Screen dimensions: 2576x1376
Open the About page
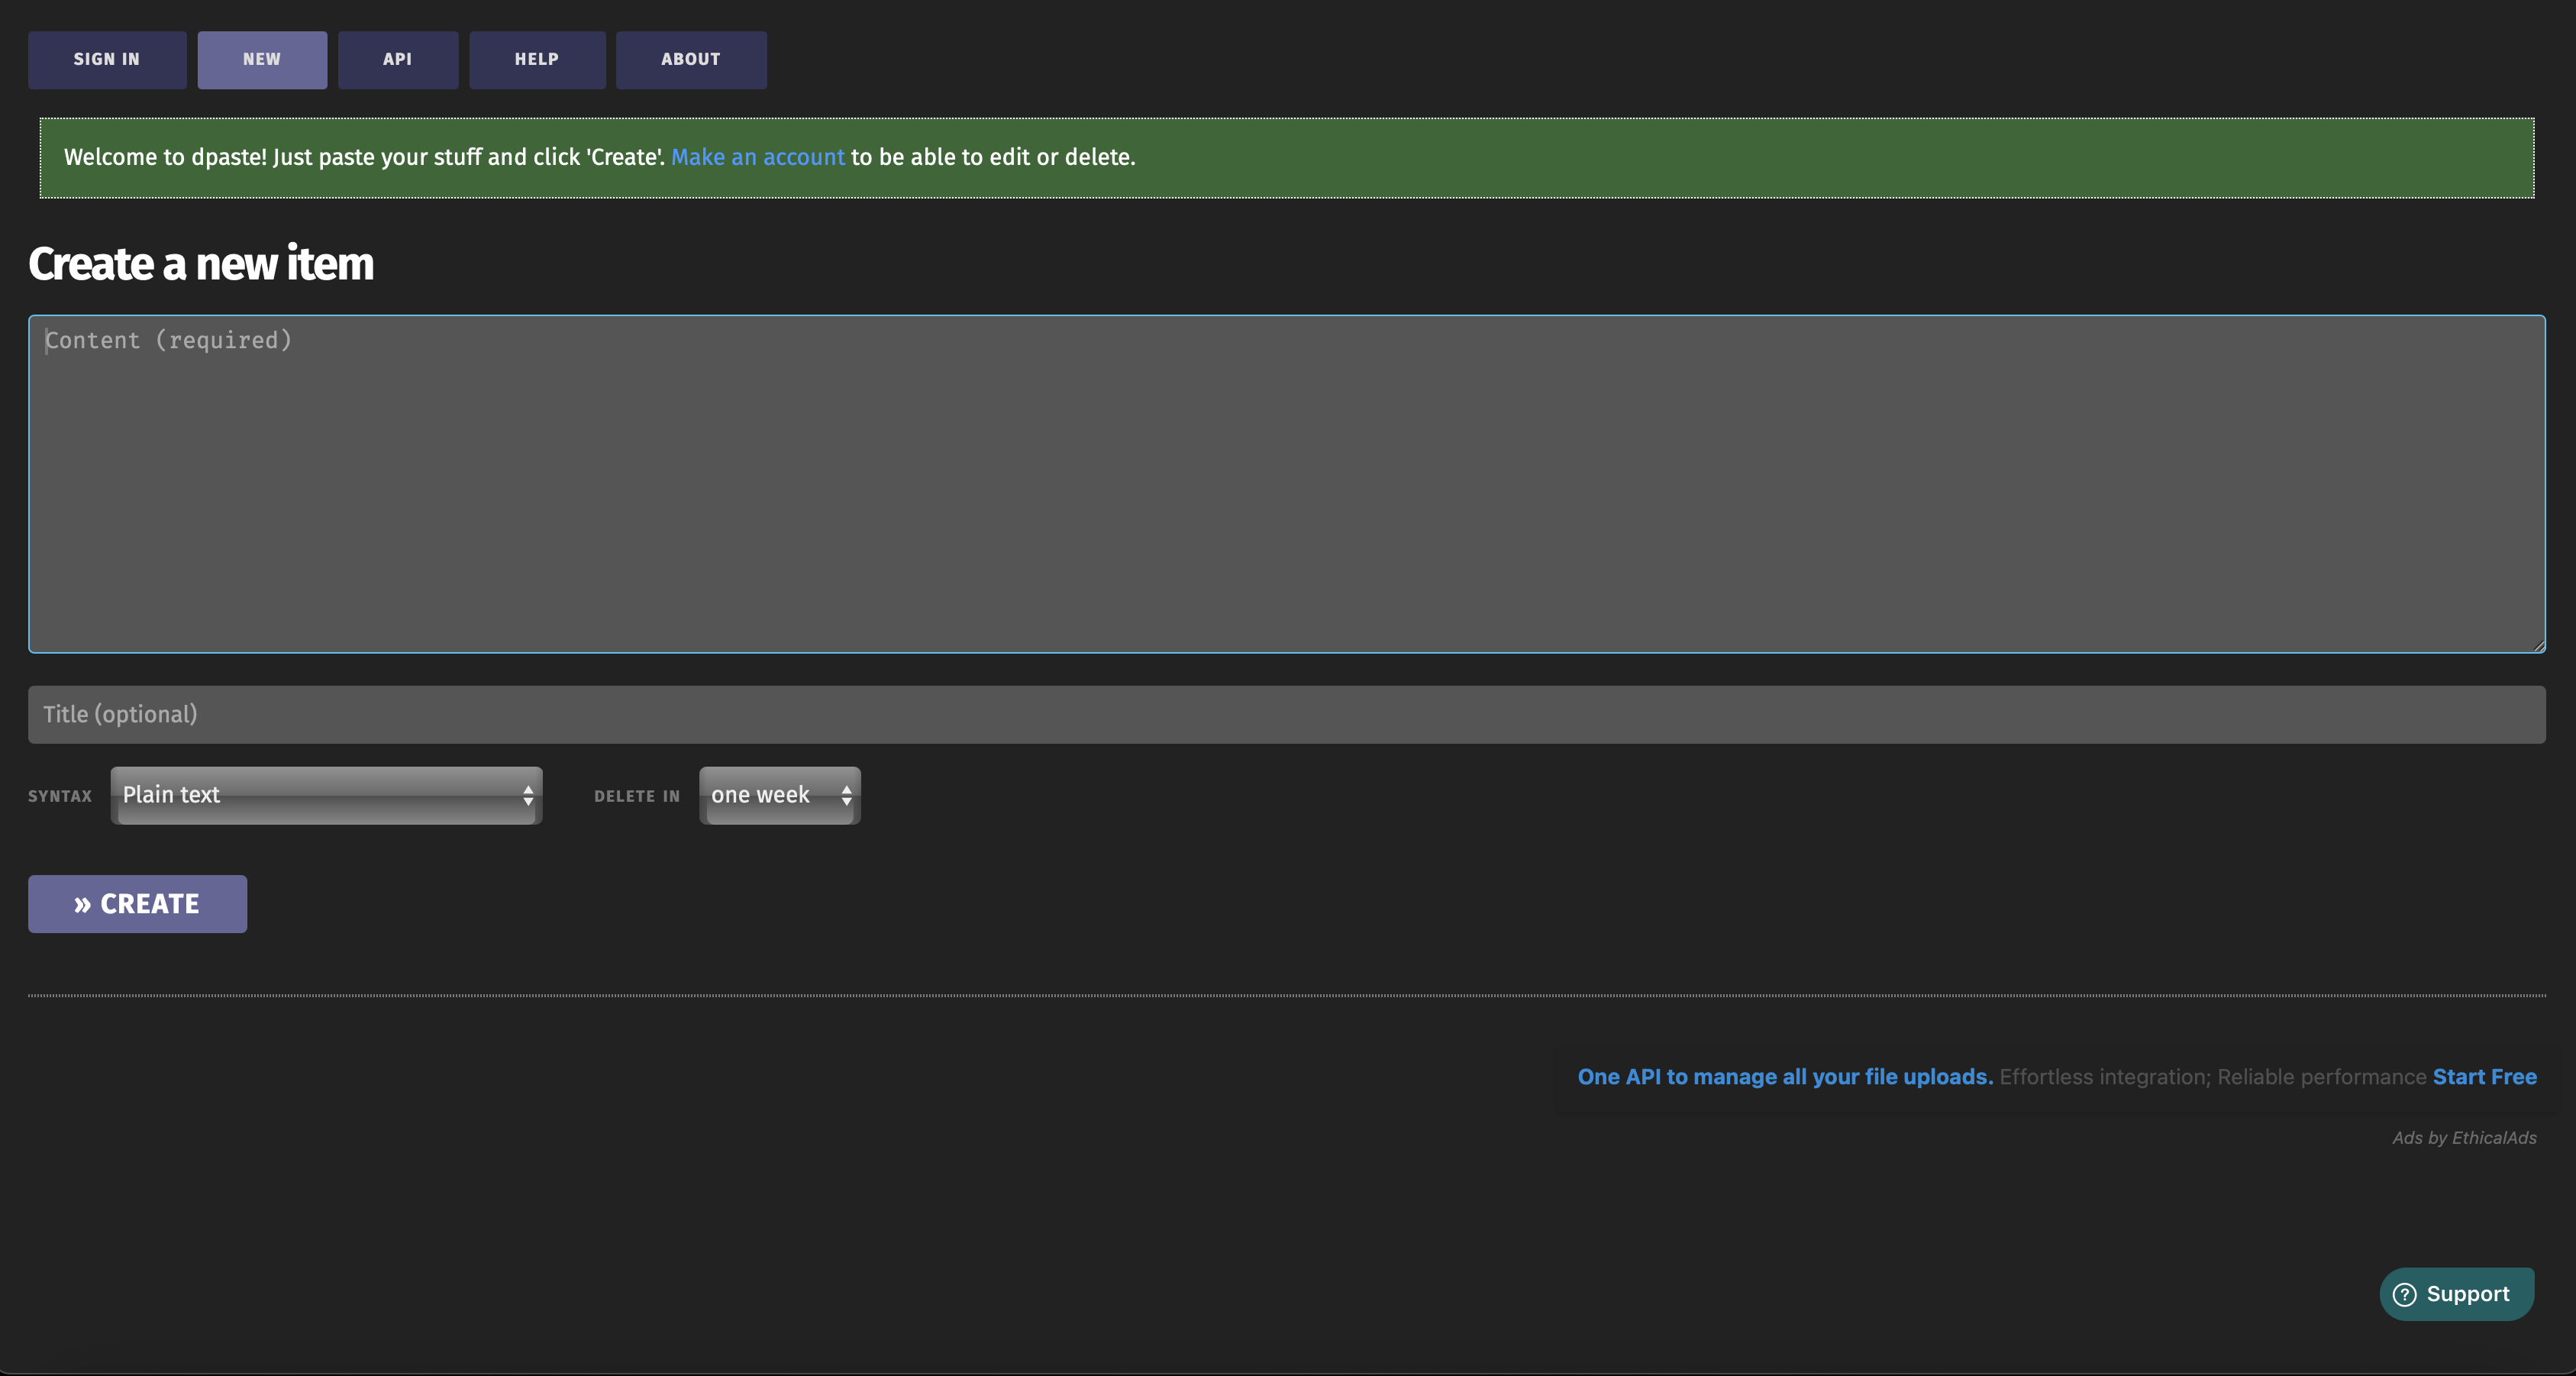click(691, 60)
